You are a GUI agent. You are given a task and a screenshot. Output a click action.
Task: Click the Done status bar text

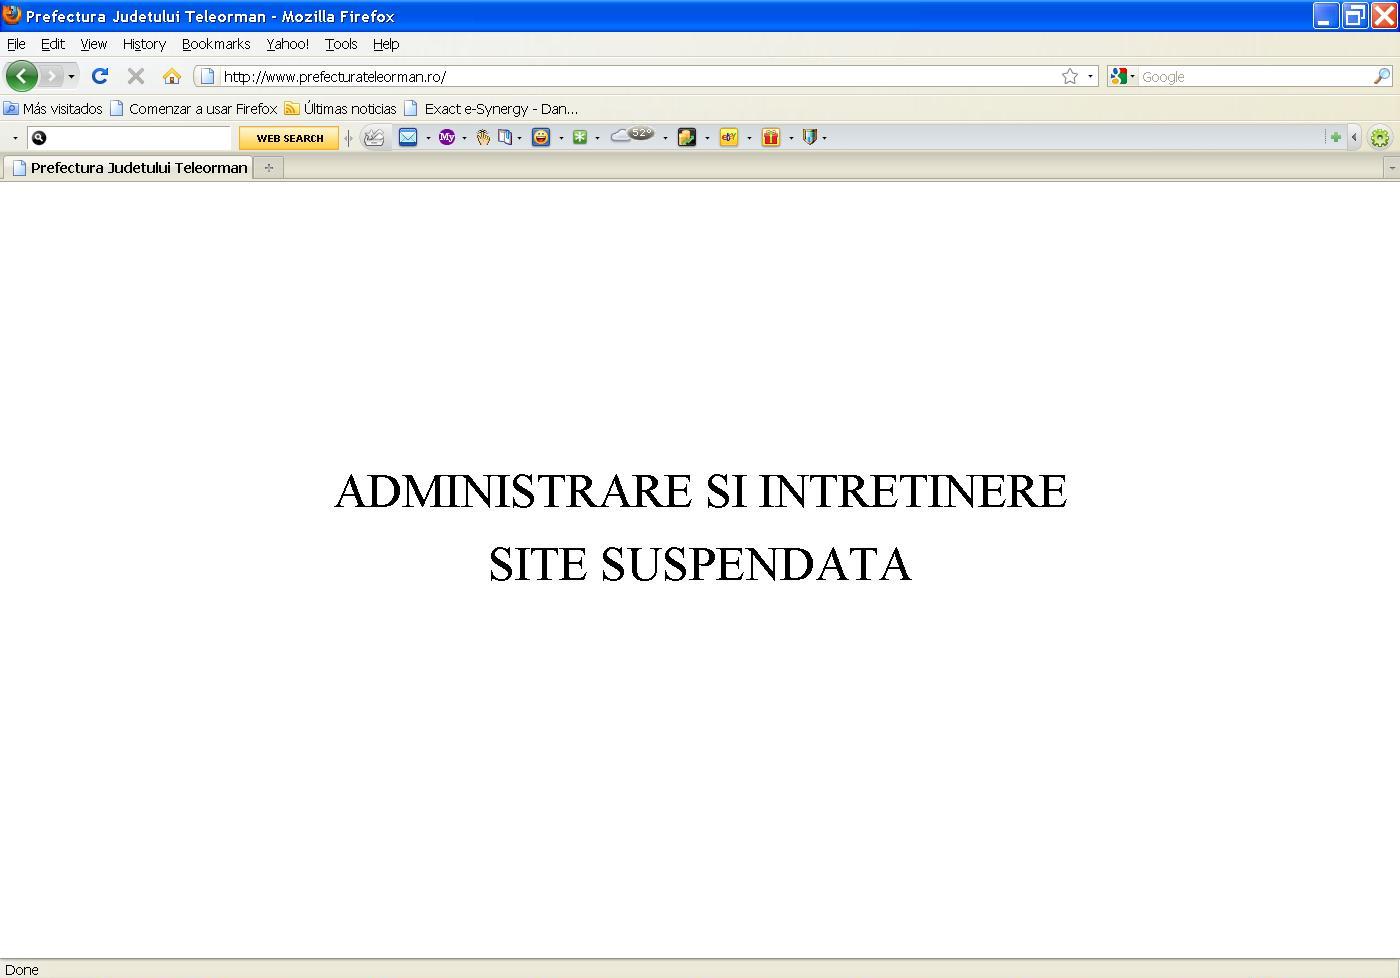22,969
